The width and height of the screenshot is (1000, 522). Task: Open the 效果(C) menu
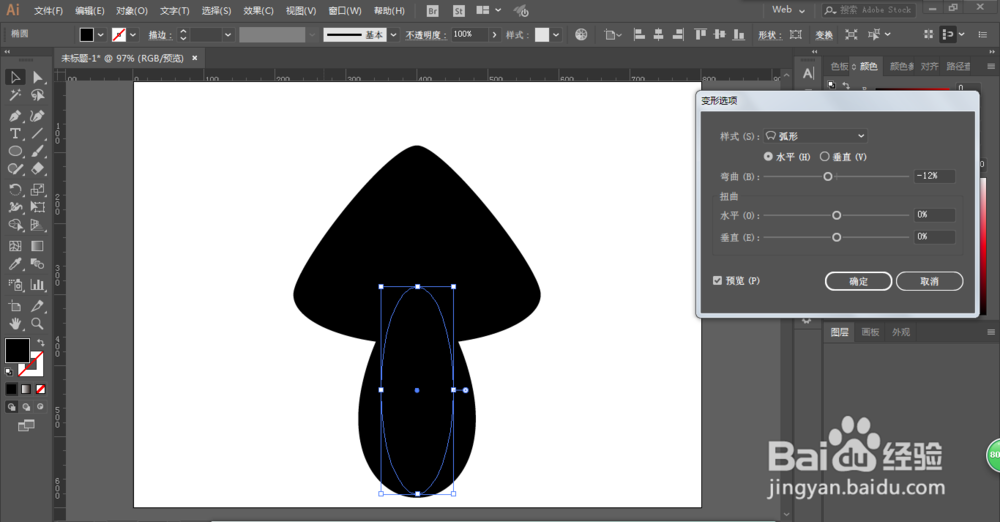[x=258, y=11]
